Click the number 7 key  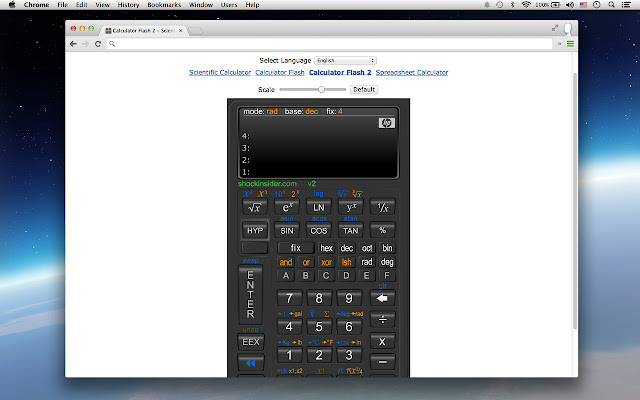point(289,298)
